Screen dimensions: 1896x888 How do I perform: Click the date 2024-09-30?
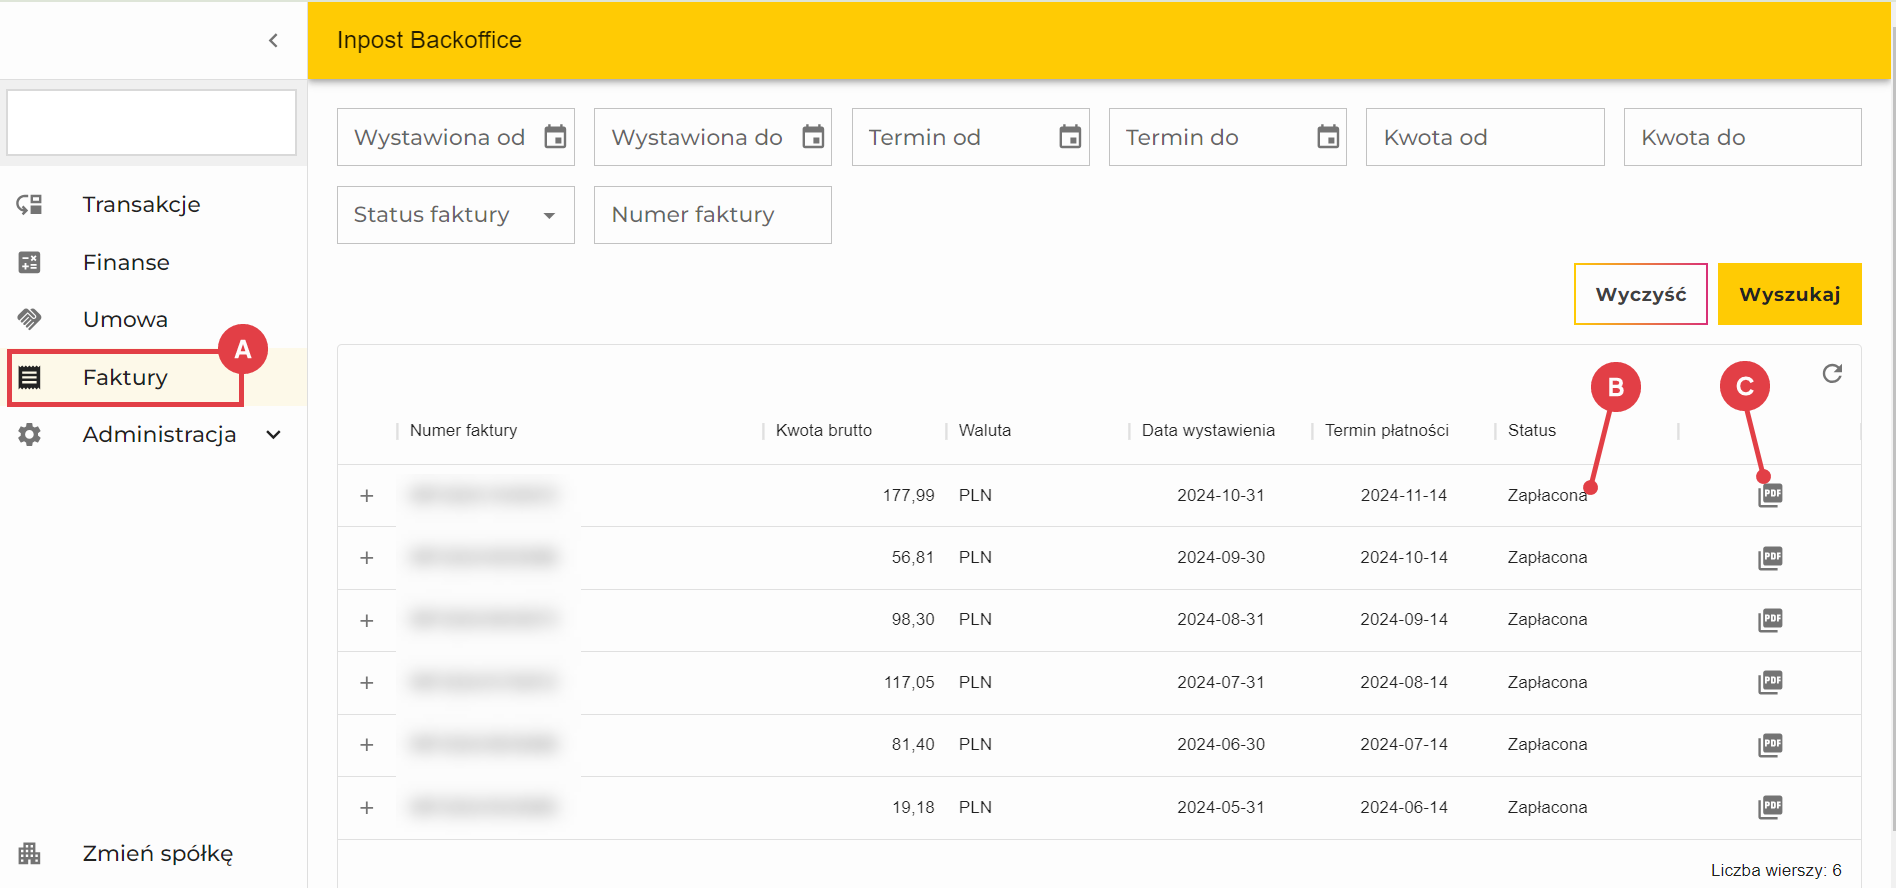pos(1221,557)
